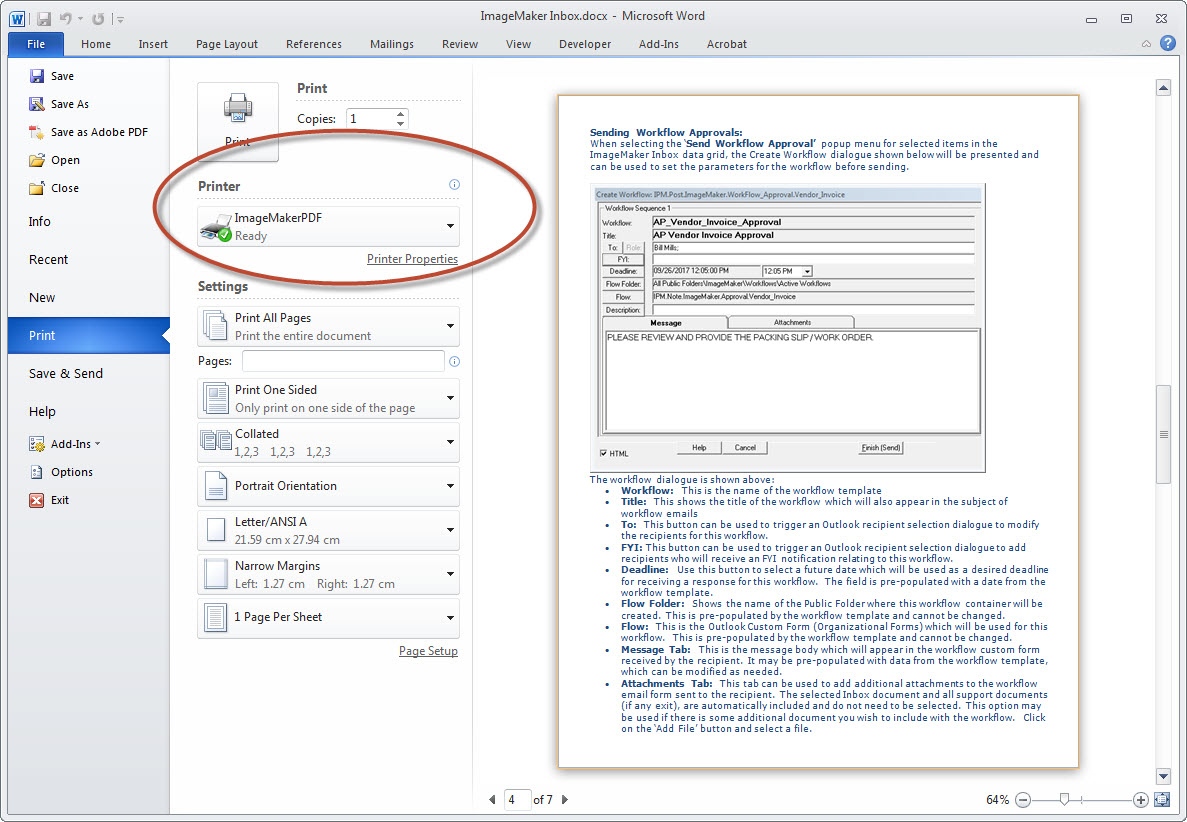Switch to the Page Layout tab
This screenshot has height=822, width=1187.
click(x=227, y=44)
